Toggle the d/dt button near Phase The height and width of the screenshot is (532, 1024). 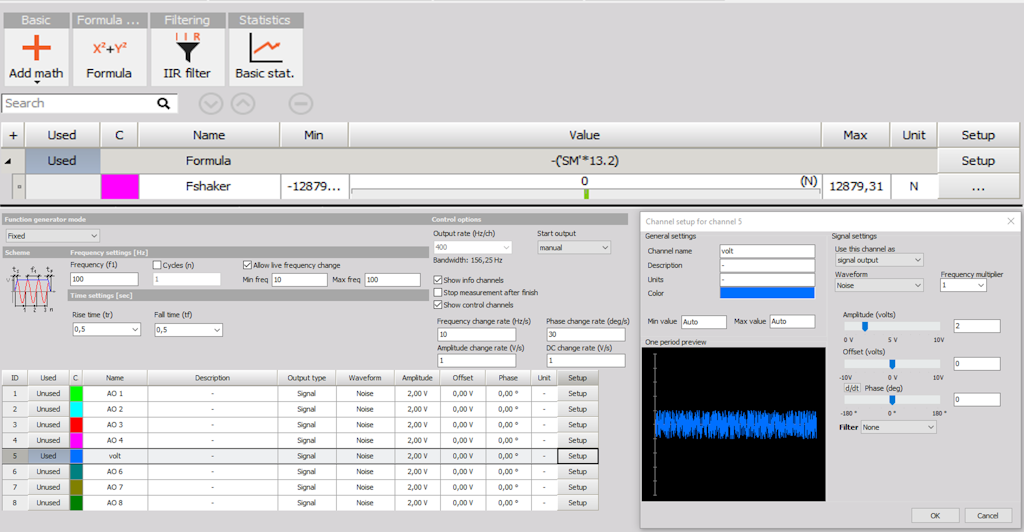pyautogui.click(x=852, y=388)
